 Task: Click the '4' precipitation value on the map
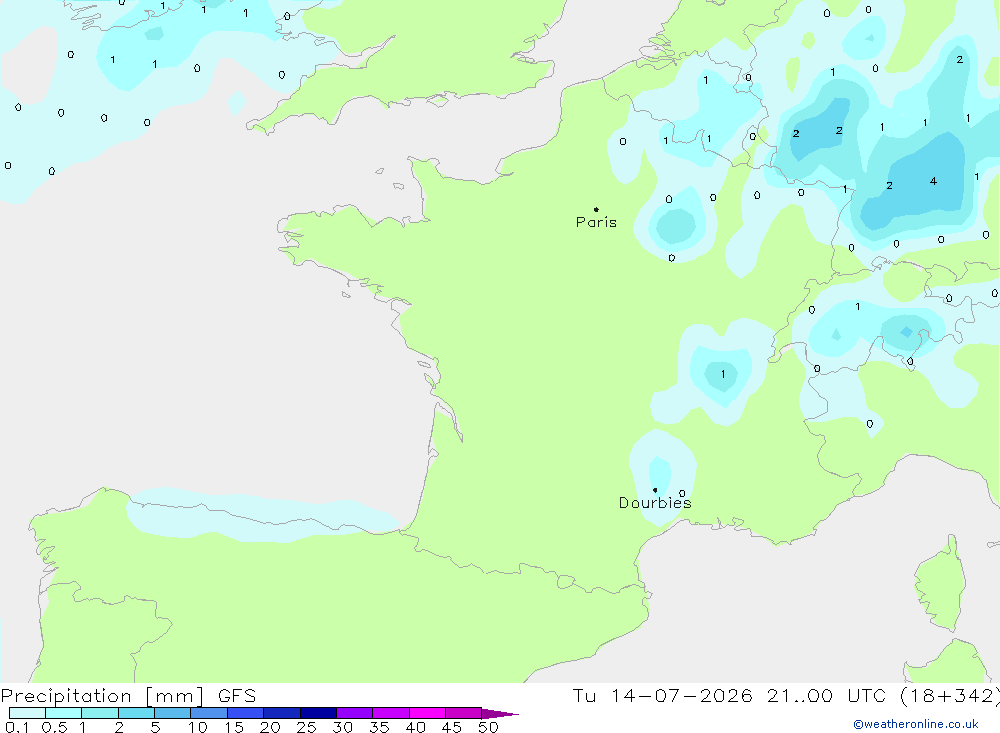[933, 181]
